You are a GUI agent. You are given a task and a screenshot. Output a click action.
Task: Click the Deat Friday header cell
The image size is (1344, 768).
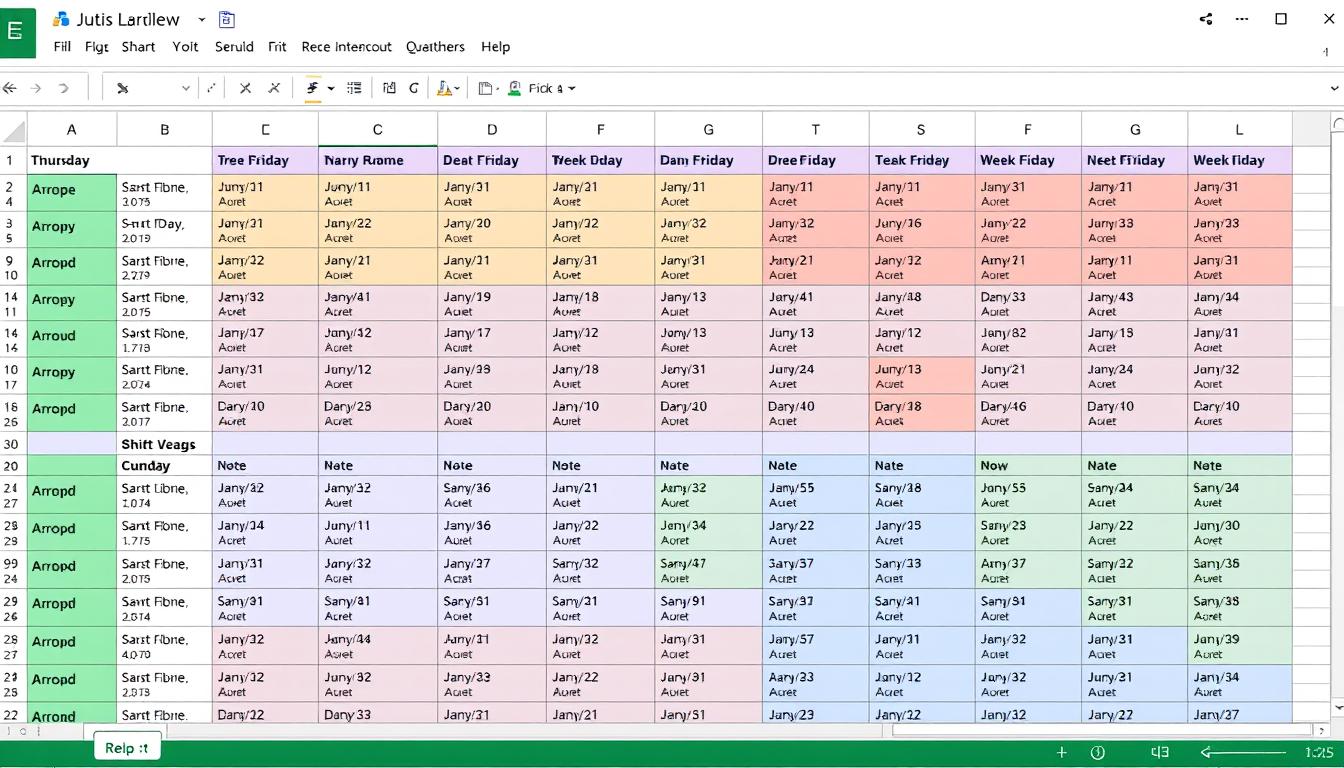492,160
